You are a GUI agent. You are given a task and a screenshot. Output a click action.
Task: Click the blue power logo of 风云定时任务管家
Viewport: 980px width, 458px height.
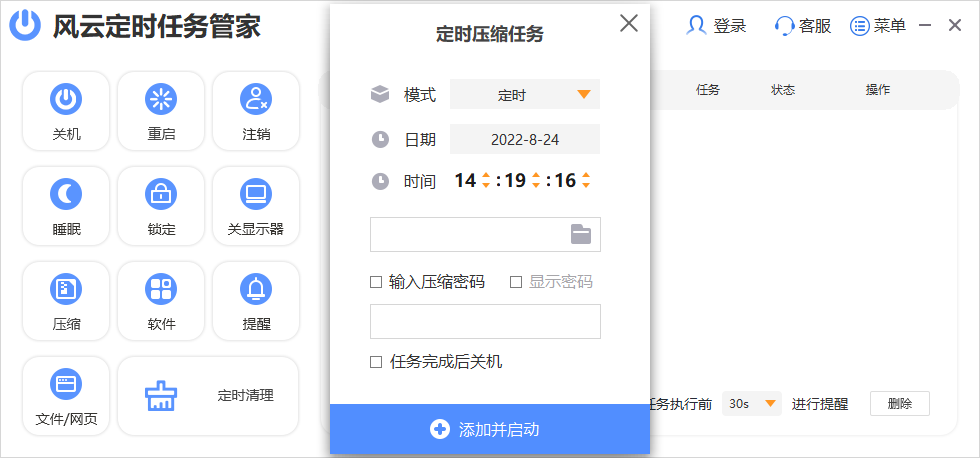click(x=25, y=26)
